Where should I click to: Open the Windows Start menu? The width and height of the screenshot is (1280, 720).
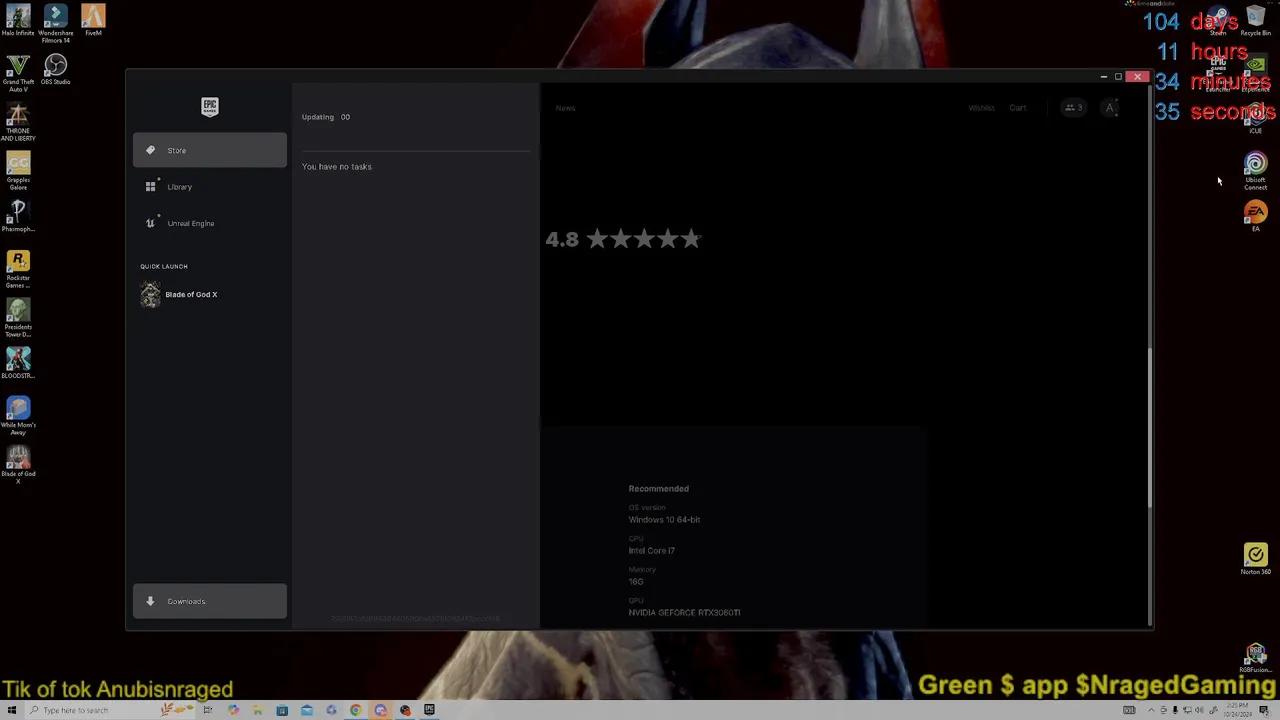(x=12, y=710)
